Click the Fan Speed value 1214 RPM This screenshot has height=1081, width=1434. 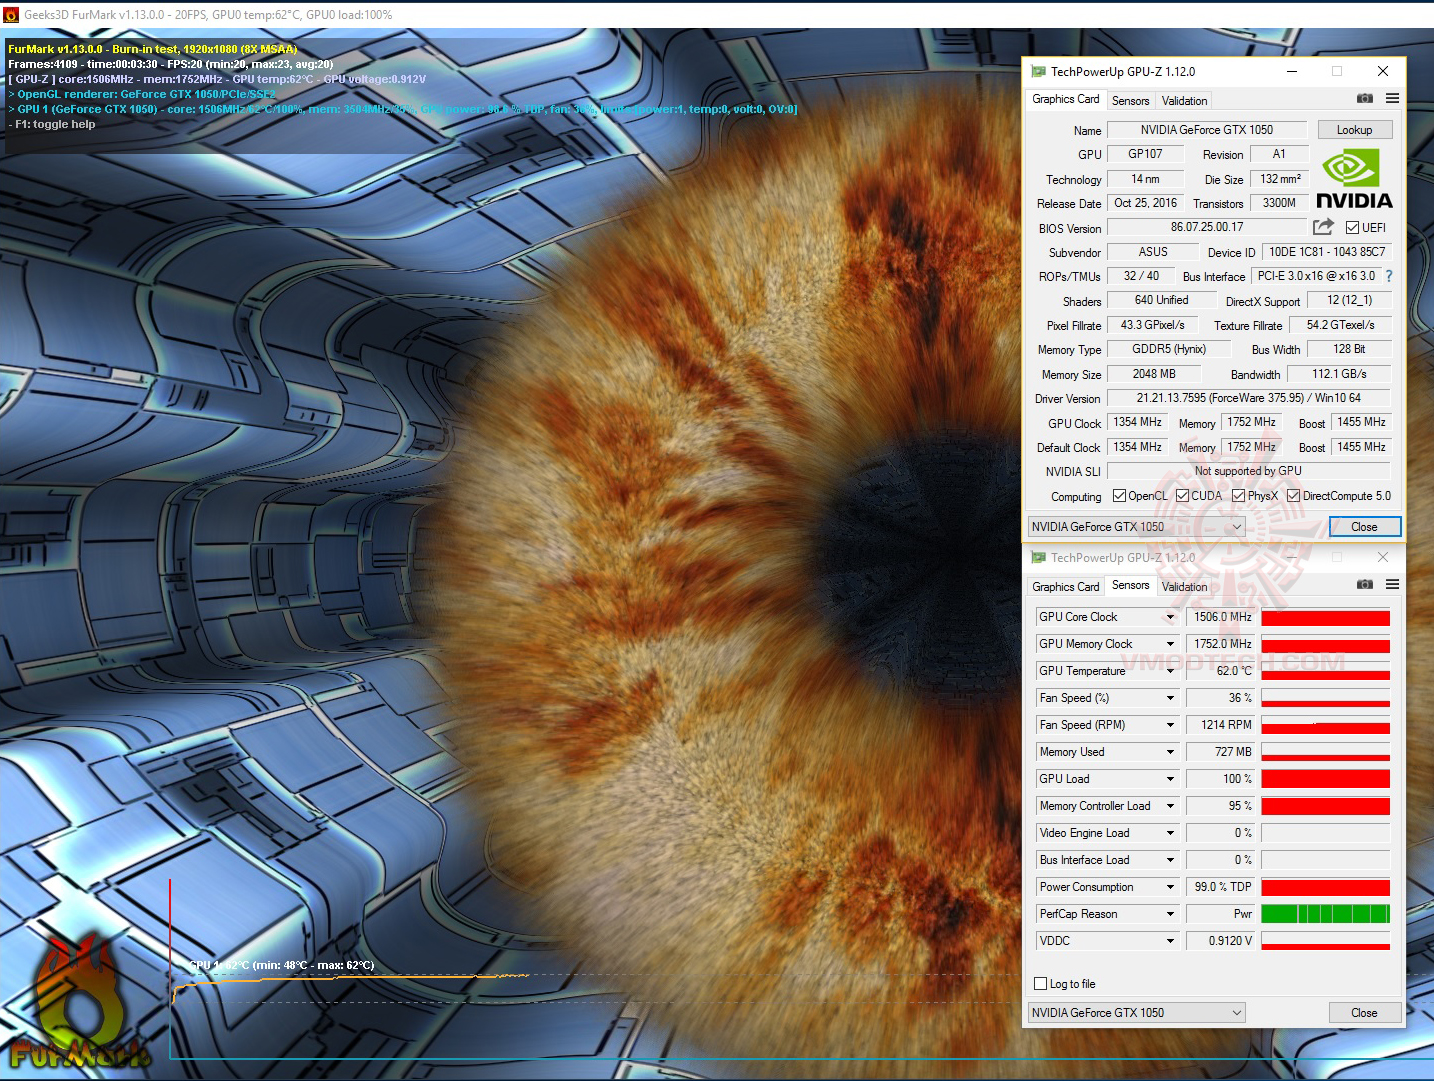pyautogui.click(x=1221, y=725)
